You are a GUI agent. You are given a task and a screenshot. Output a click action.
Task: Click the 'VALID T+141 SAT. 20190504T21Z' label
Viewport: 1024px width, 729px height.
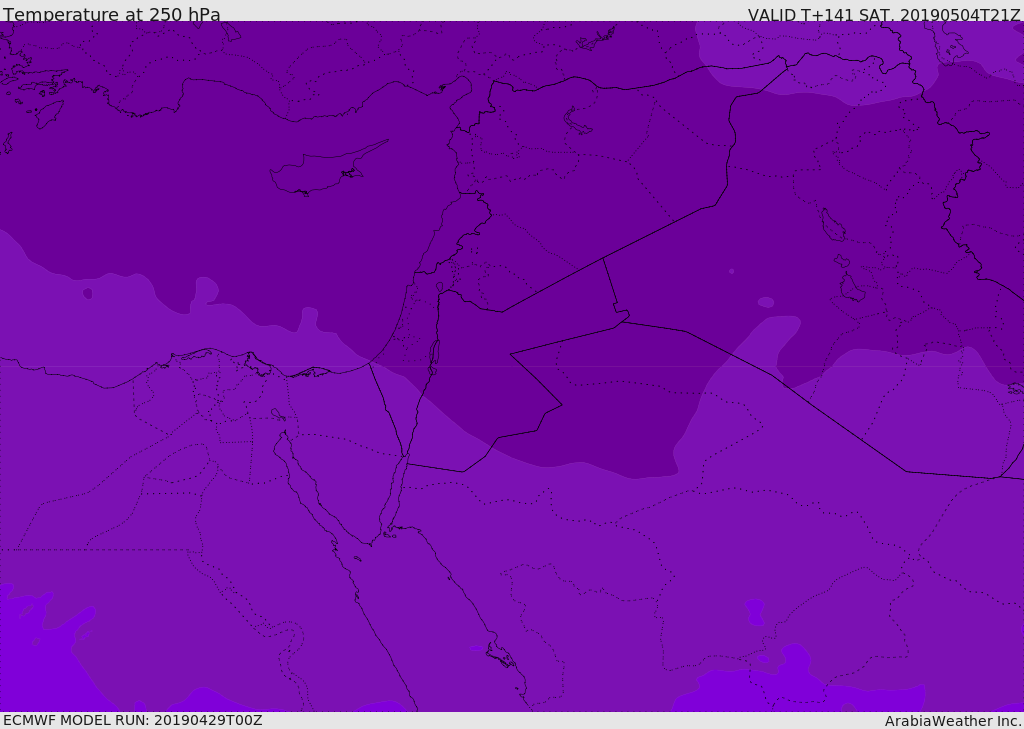coord(884,15)
